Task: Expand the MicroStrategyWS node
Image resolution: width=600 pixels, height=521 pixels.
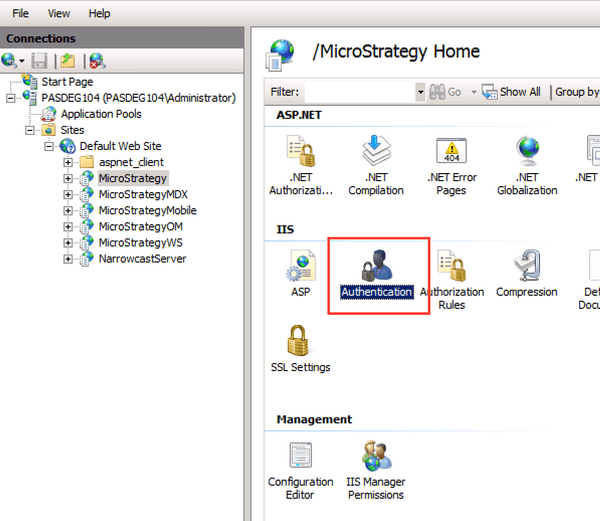Action: pyautogui.click(x=68, y=243)
